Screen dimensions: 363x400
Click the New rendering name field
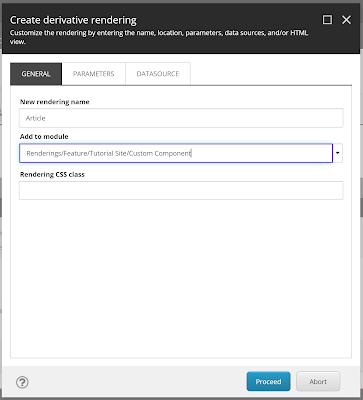[181, 118]
